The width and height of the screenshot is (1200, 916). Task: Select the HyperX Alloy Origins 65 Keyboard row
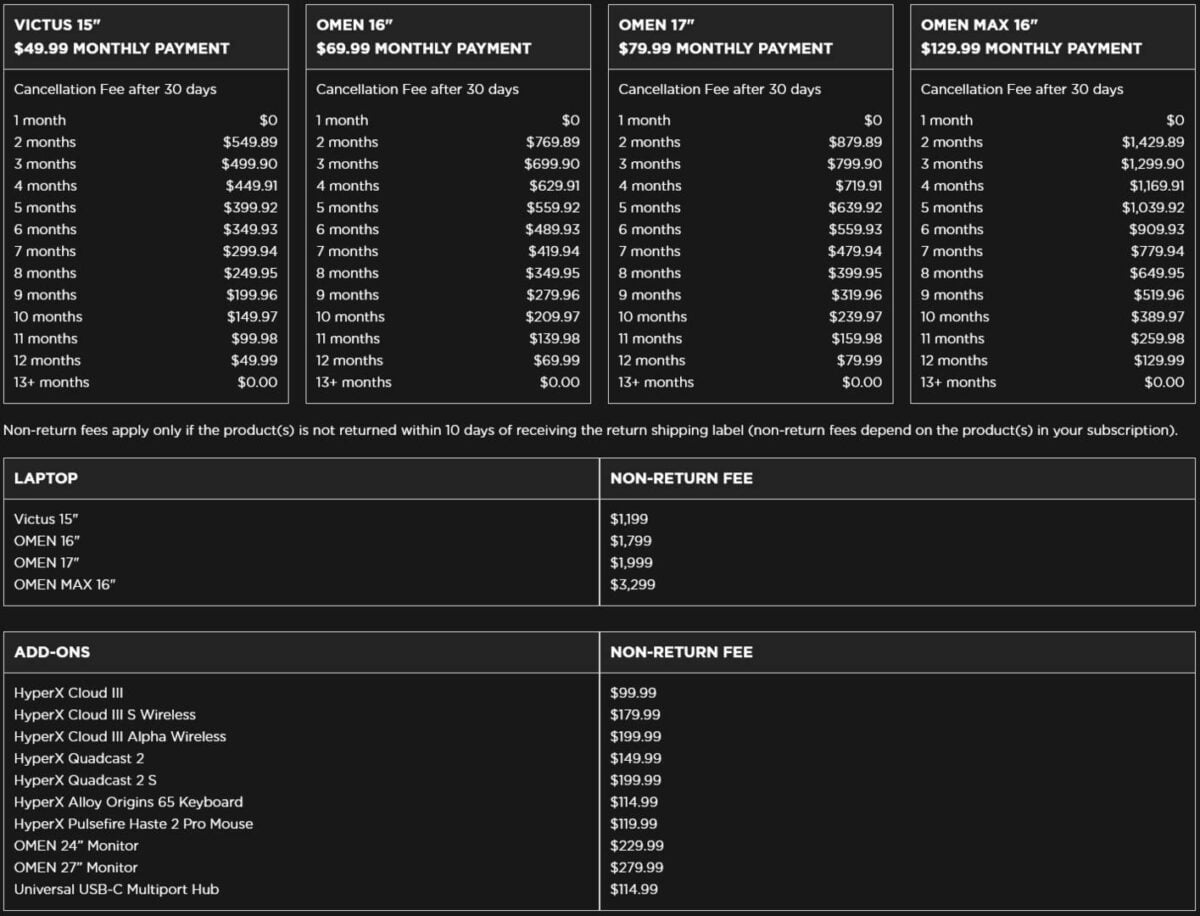coord(128,802)
